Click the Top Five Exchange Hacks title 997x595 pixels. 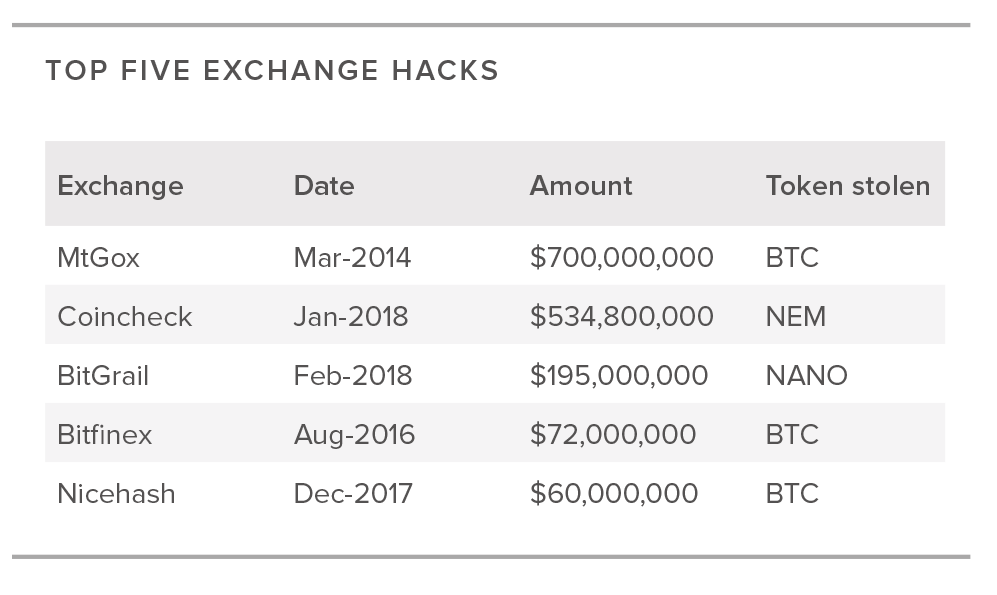pyautogui.click(x=272, y=71)
